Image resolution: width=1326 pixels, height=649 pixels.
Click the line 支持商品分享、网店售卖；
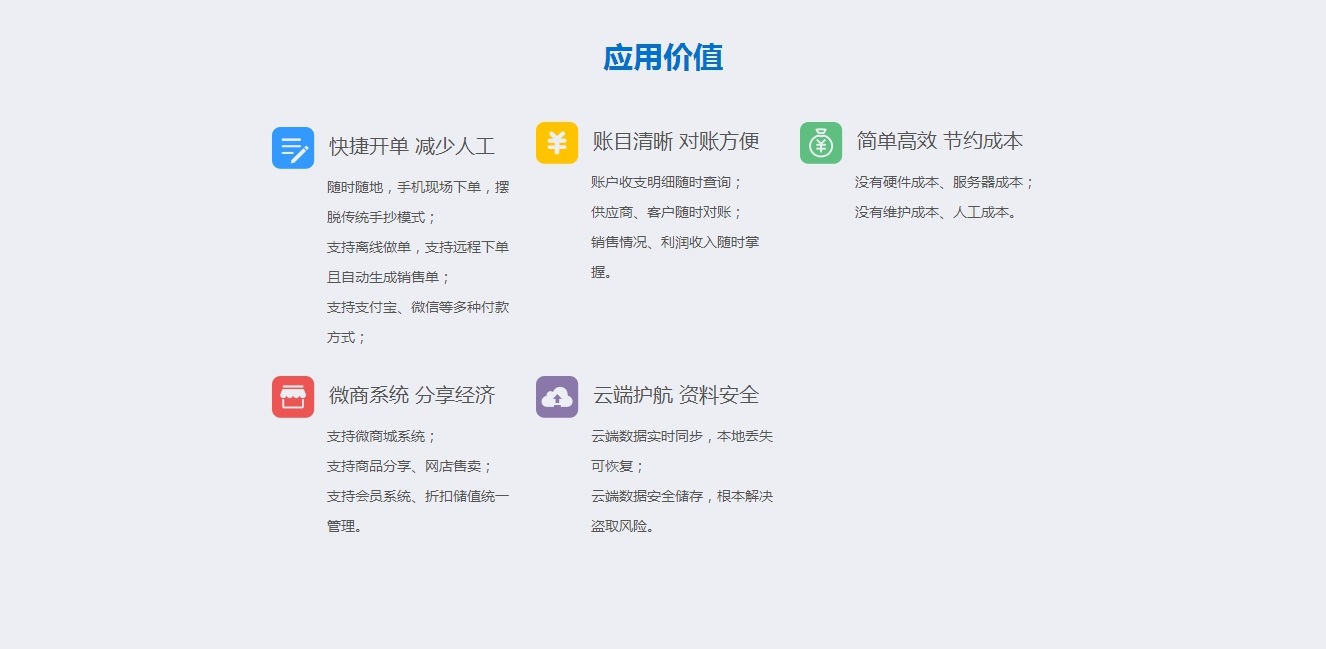tap(410, 466)
